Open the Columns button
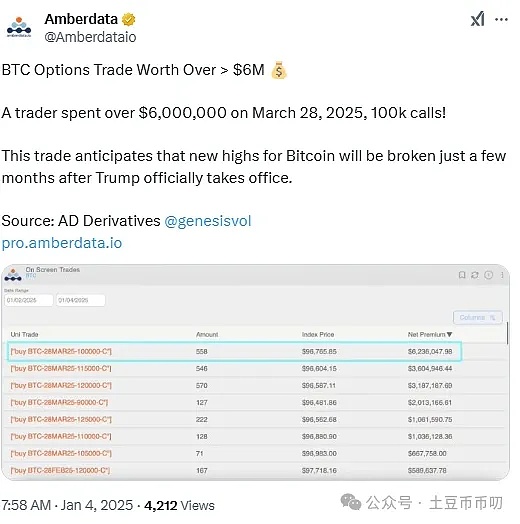The image size is (520, 524). point(478,317)
